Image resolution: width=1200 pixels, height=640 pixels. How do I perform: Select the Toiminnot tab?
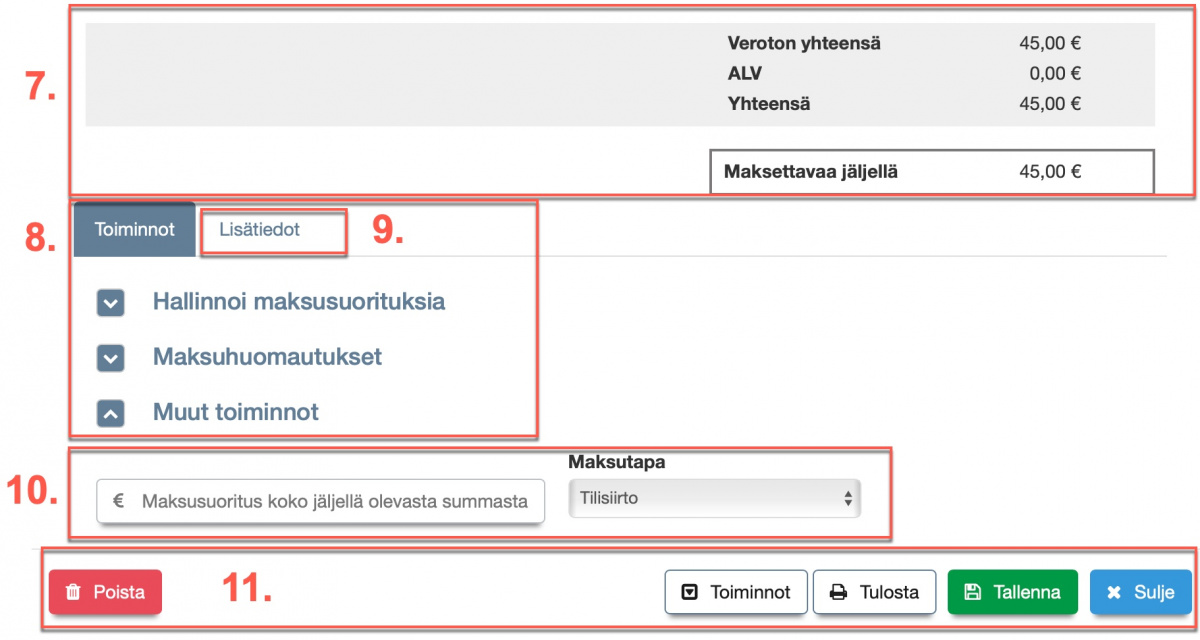coord(133,228)
